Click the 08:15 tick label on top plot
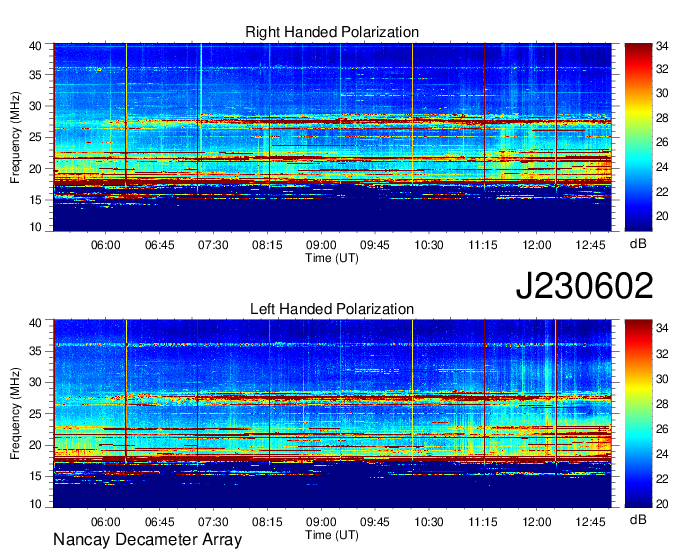Screen dimensions: 680x552 (267, 245)
